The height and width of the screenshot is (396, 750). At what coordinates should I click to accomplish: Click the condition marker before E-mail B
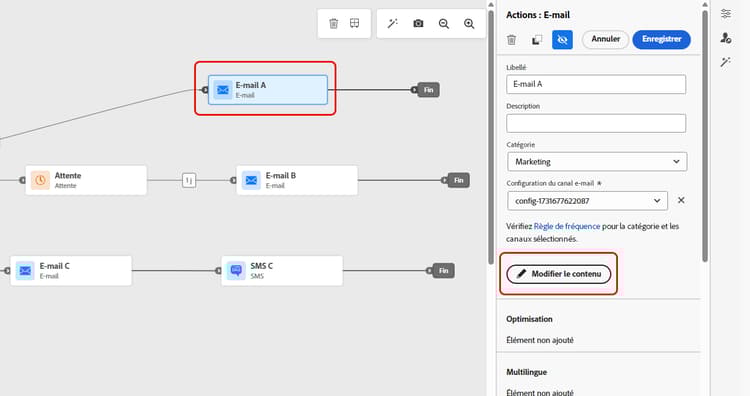coord(189,180)
